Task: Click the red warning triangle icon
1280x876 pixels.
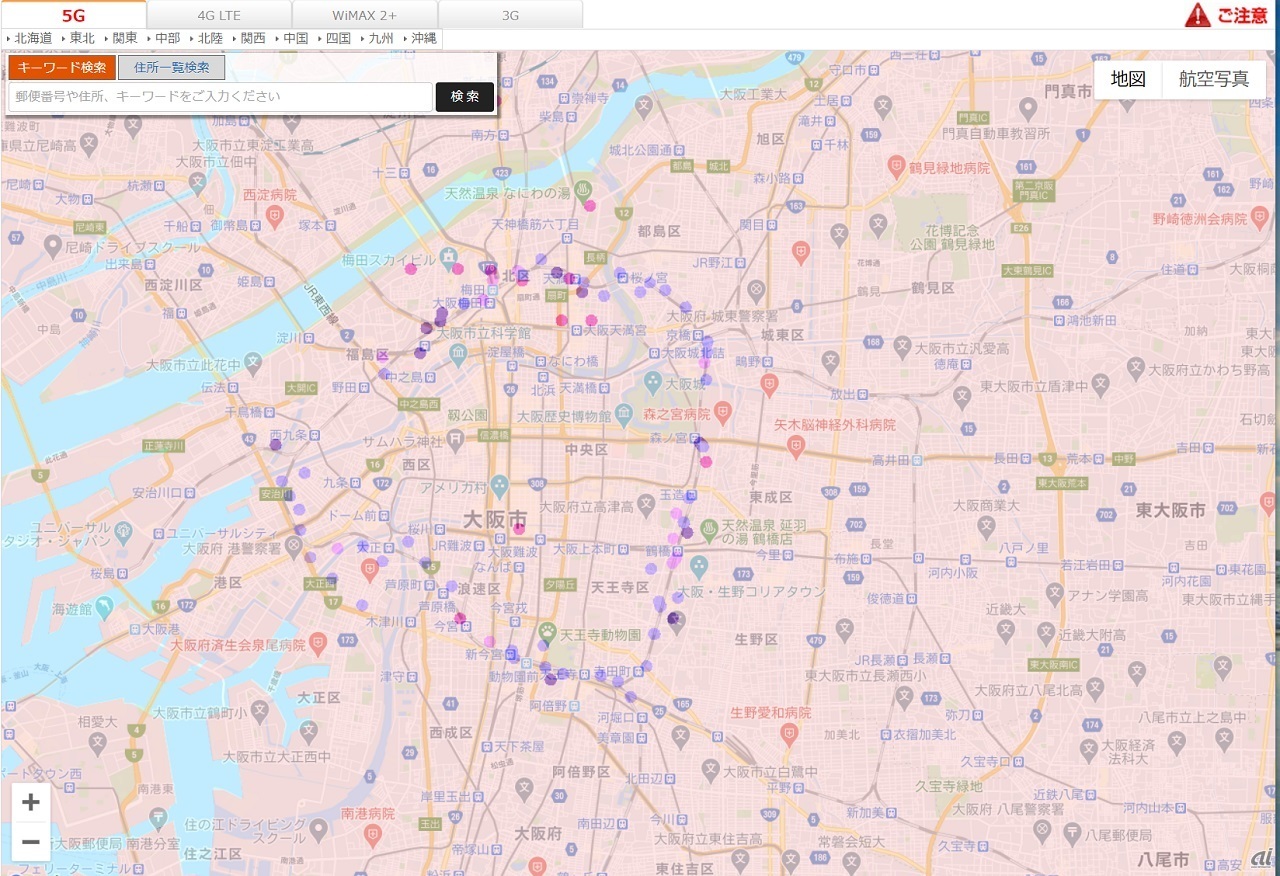Action: [x=1197, y=15]
